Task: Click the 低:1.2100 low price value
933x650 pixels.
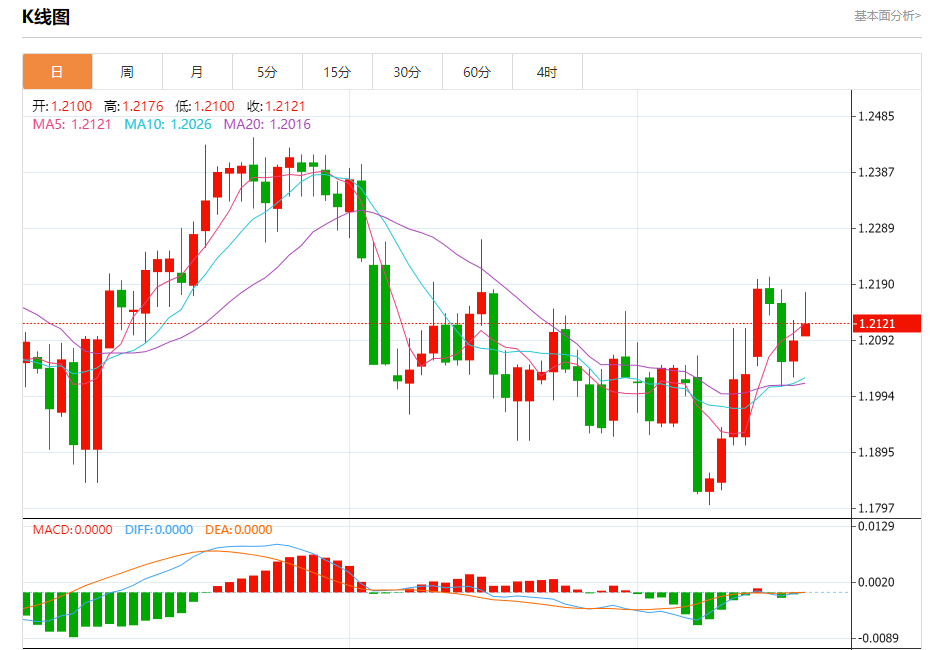Action: pyautogui.click(x=205, y=106)
